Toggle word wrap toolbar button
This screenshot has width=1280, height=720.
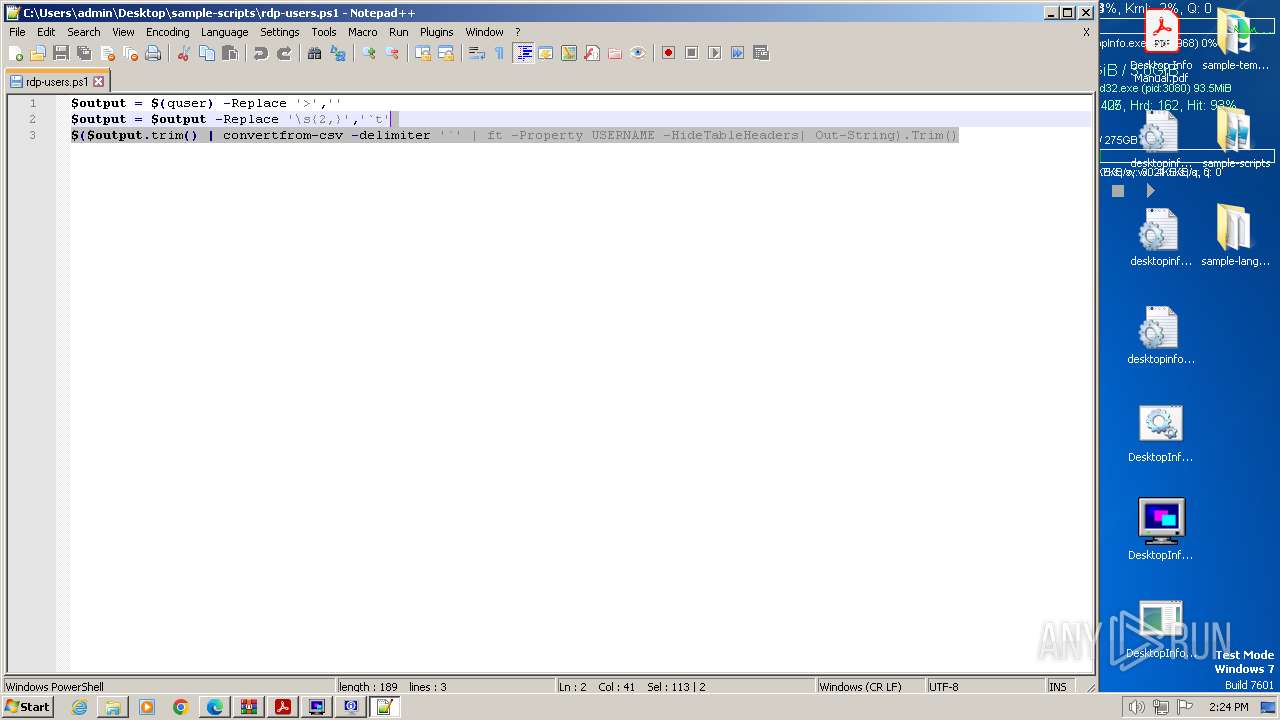[477, 53]
